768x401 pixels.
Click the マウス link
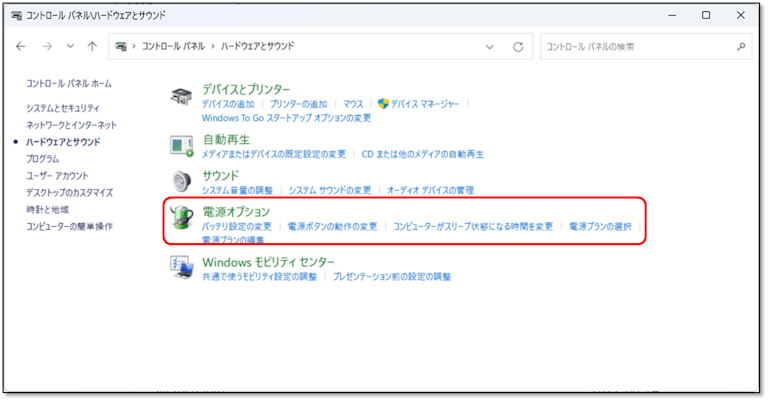pyautogui.click(x=353, y=104)
